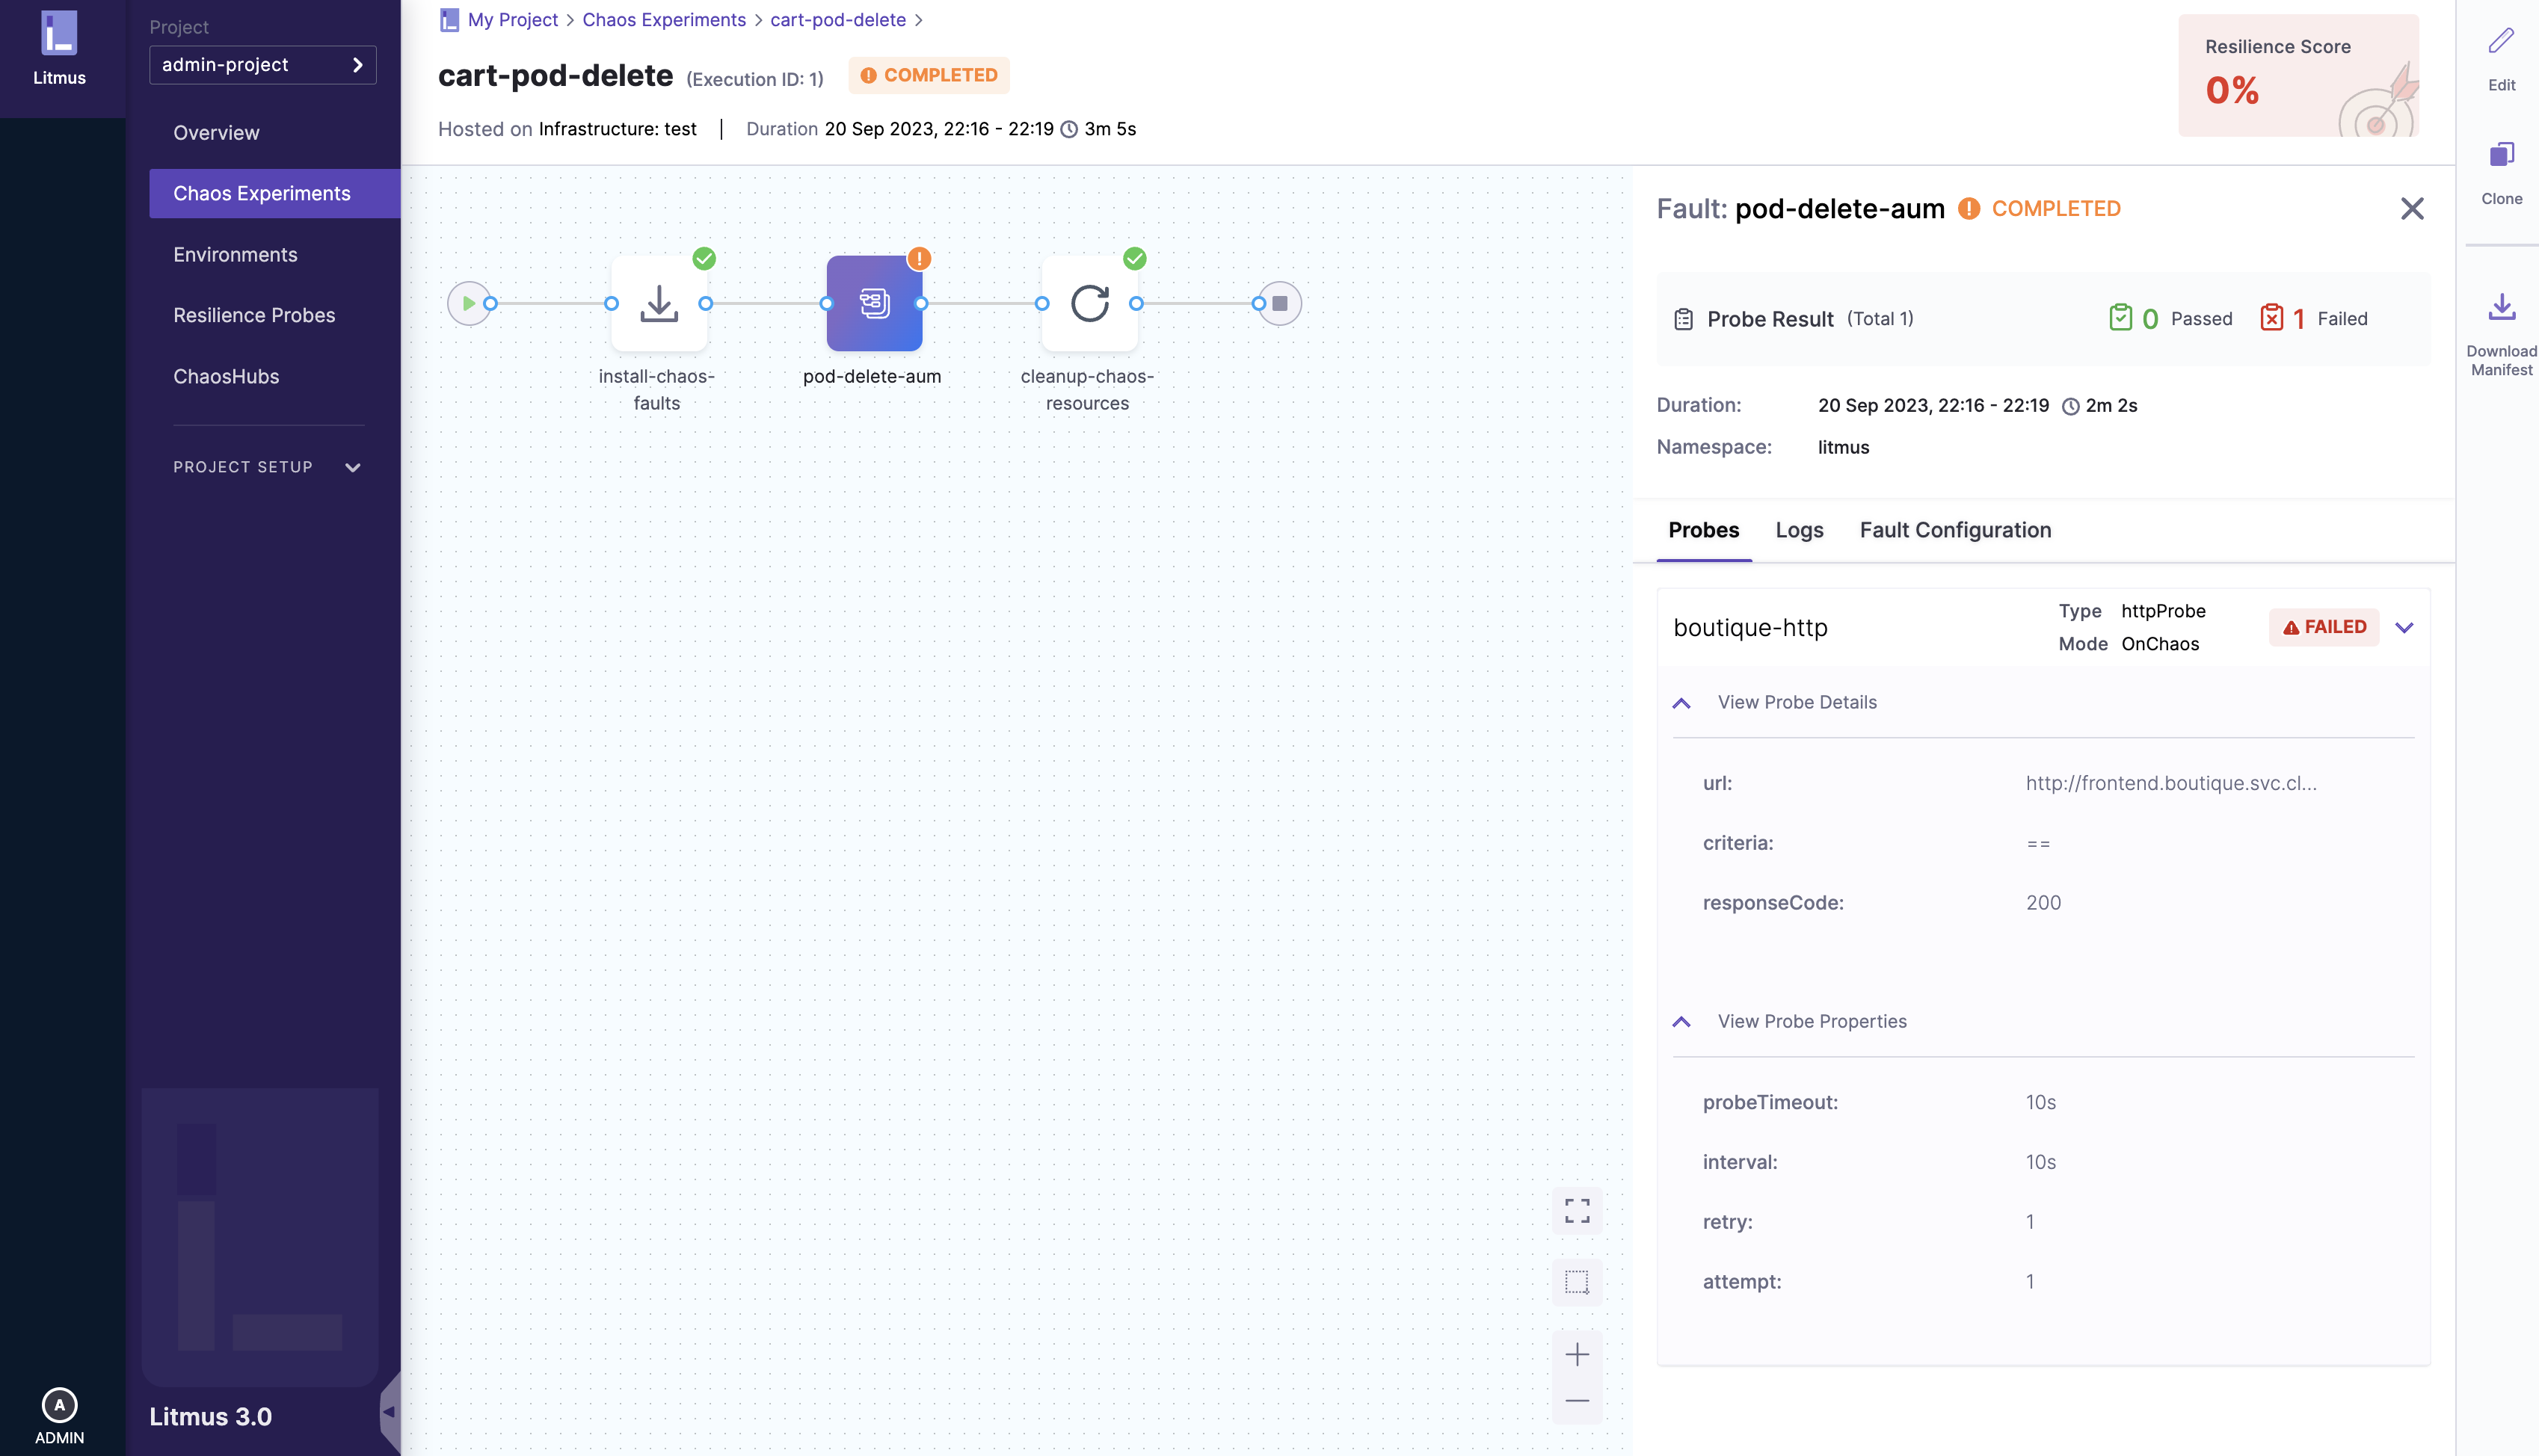The height and width of the screenshot is (1456, 2539).
Task: Select the cleanup-chaos-resources node icon
Action: click(1089, 303)
